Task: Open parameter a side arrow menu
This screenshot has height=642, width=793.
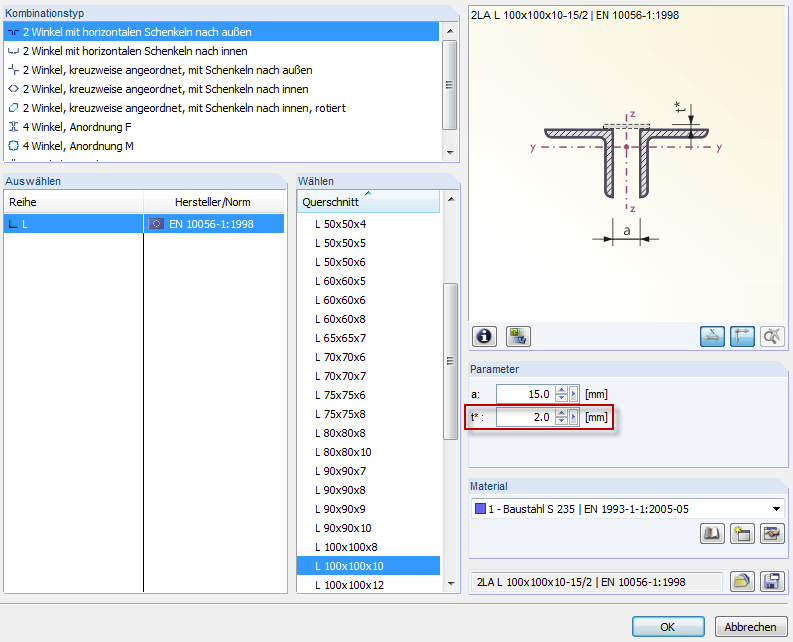Action: coord(574,394)
